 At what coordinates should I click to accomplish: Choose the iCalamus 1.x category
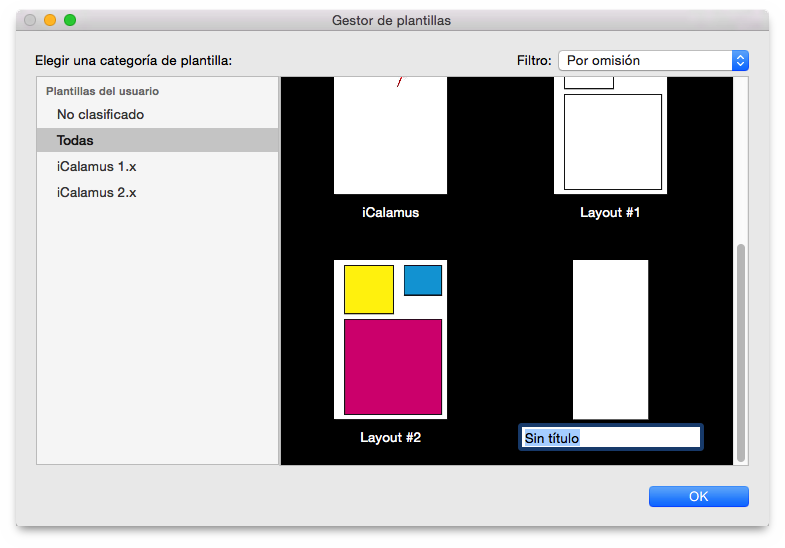(x=96, y=167)
